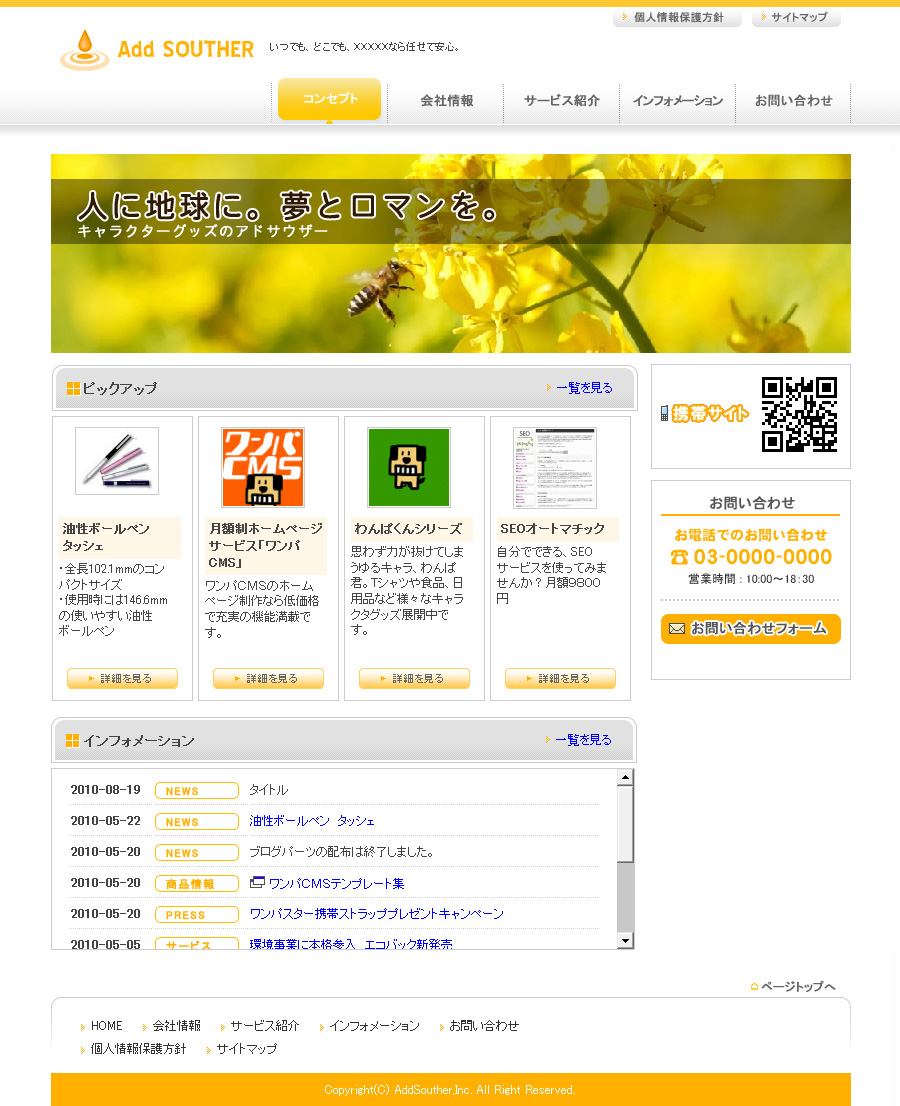The width and height of the screenshot is (900, 1106).
Task: Click the scroll up arrow in the news list
Action: tap(625, 778)
